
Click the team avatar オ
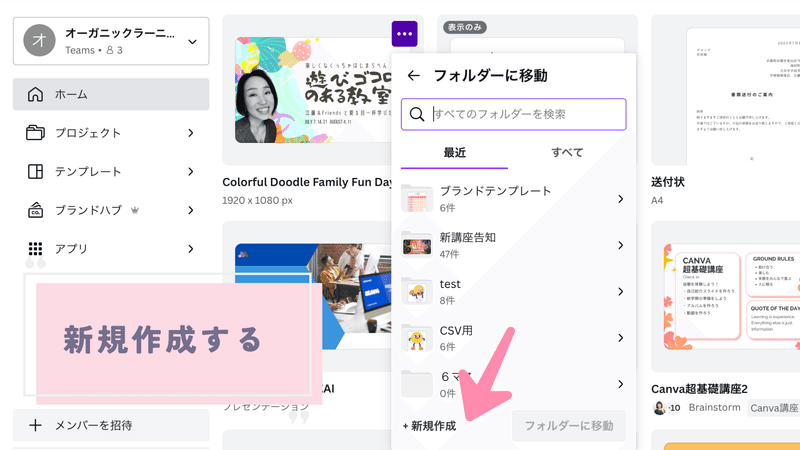click(x=39, y=40)
